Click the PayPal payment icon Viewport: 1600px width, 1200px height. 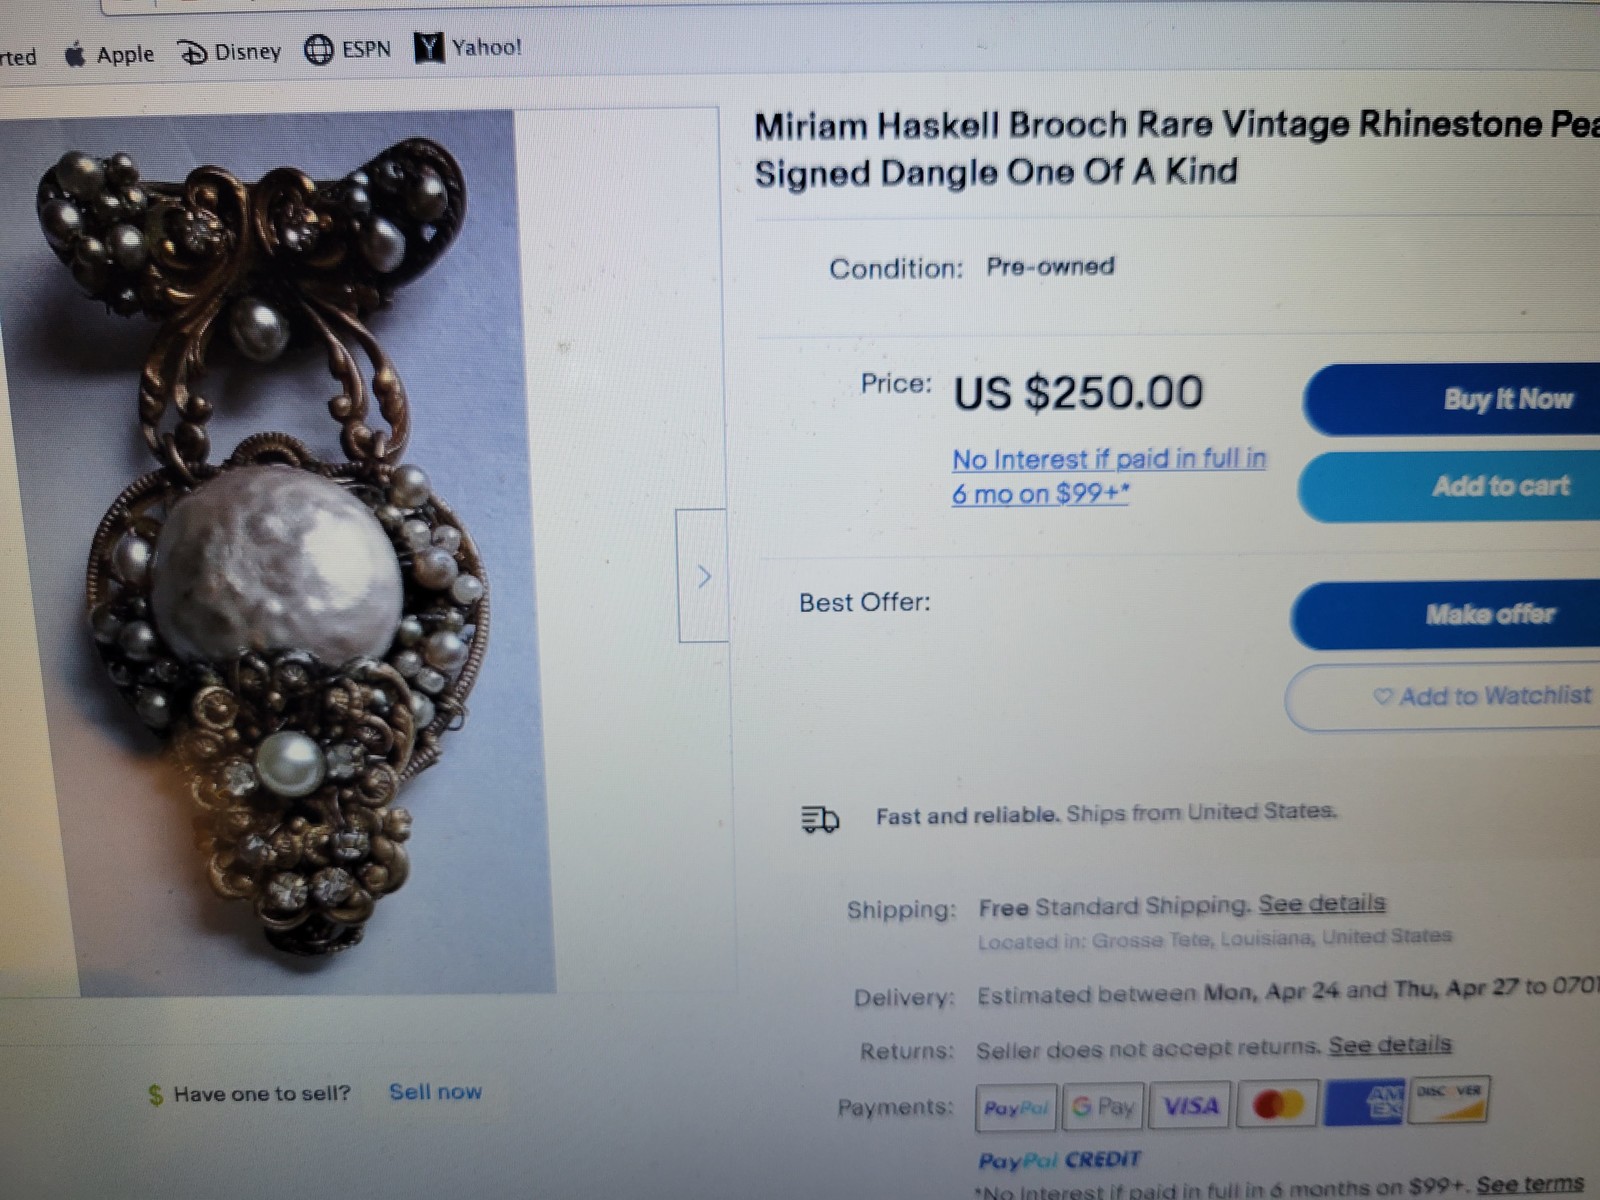pyautogui.click(x=1015, y=1107)
